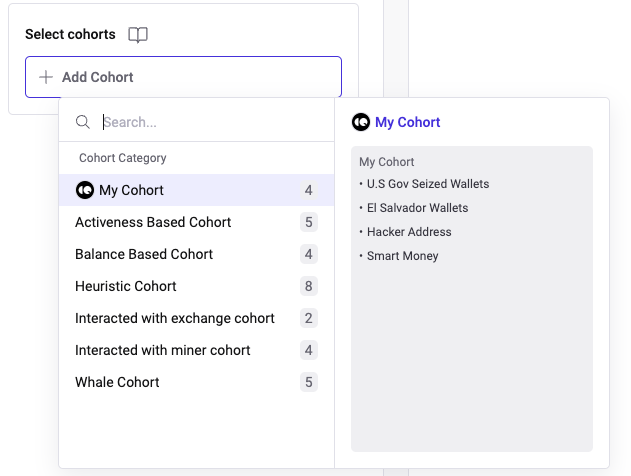631x476 pixels.
Task: Select U.S Gov Seized Wallets cohort
Action: [x=428, y=184]
